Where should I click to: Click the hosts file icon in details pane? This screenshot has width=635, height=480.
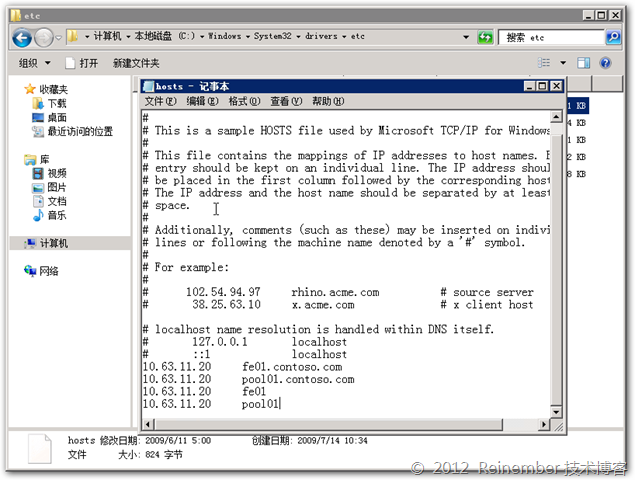click(x=40, y=449)
